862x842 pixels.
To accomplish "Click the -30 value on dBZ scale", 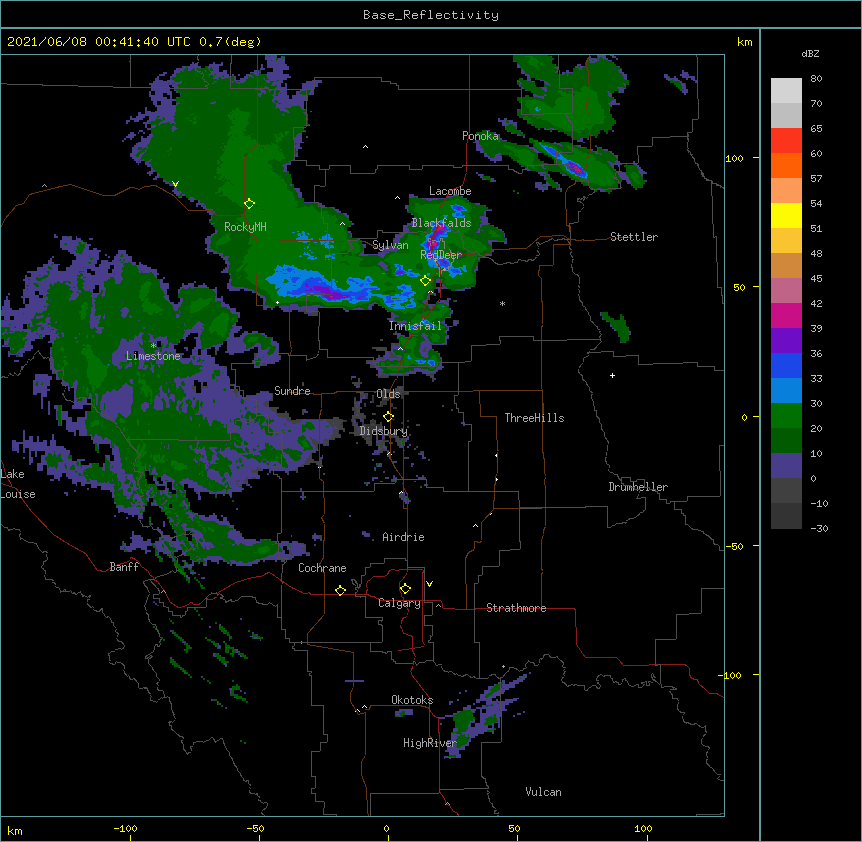I will tap(819, 529).
